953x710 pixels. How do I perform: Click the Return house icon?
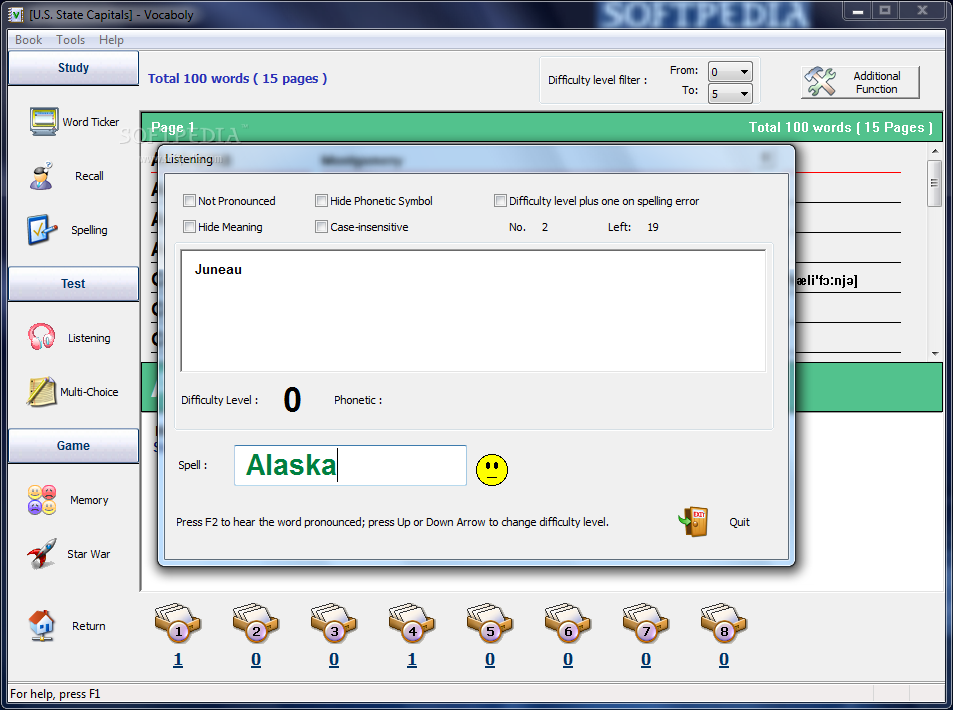[41, 626]
